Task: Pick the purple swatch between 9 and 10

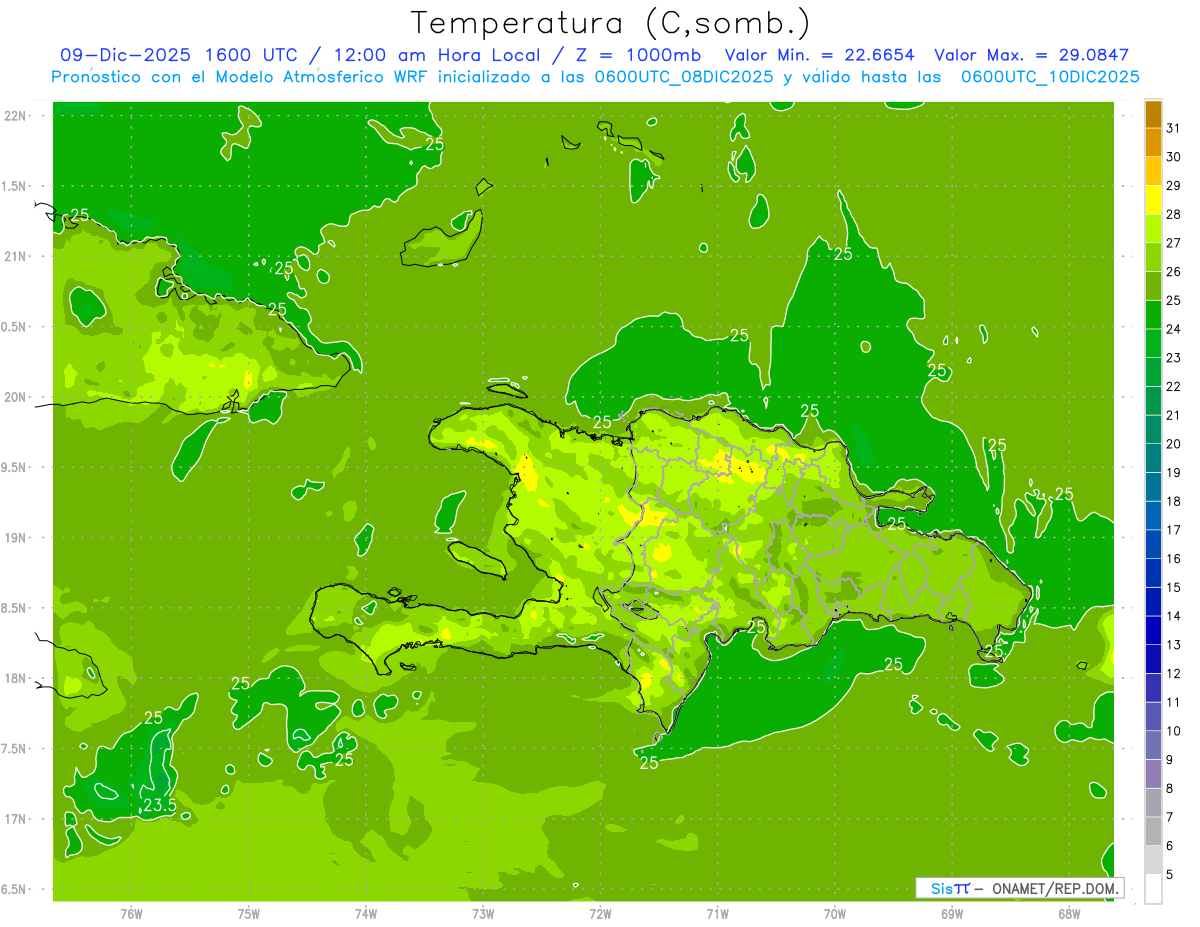Action: click(x=1153, y=745)
